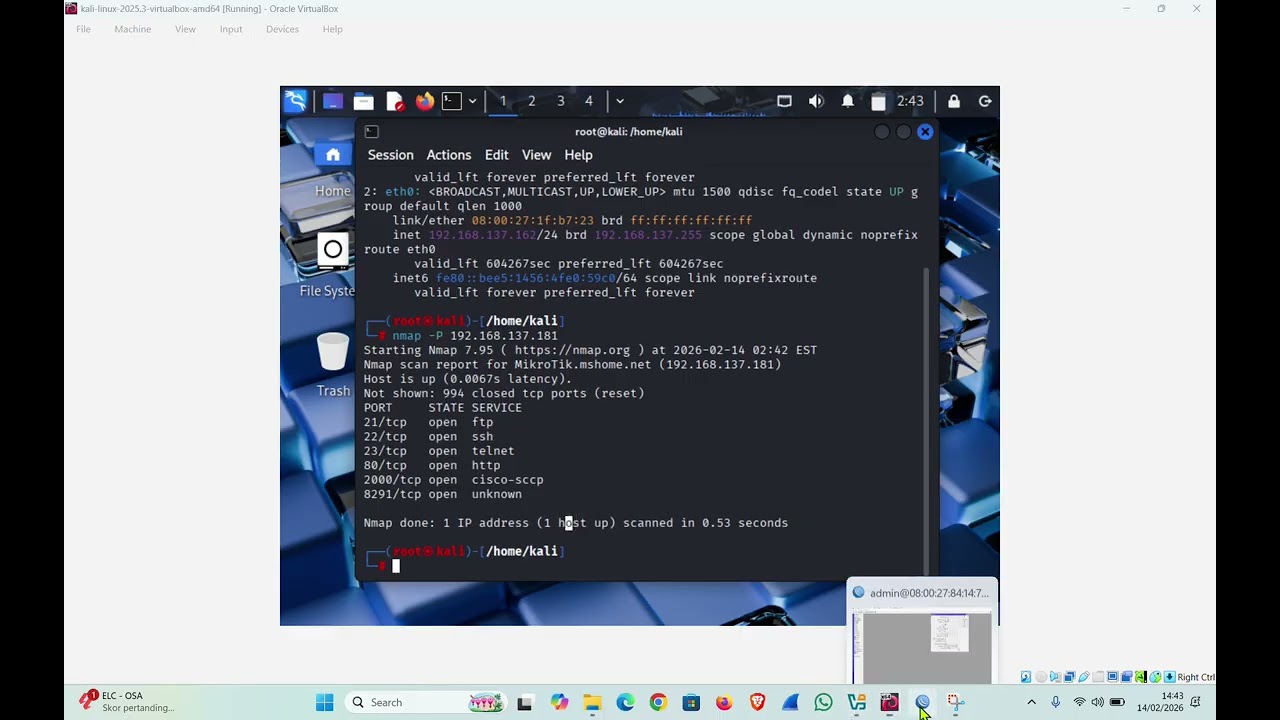Screen dimensions: 1280x720
Task: Expand the terminal launcher dropdown arrow
Action: [x=472, y=101]
